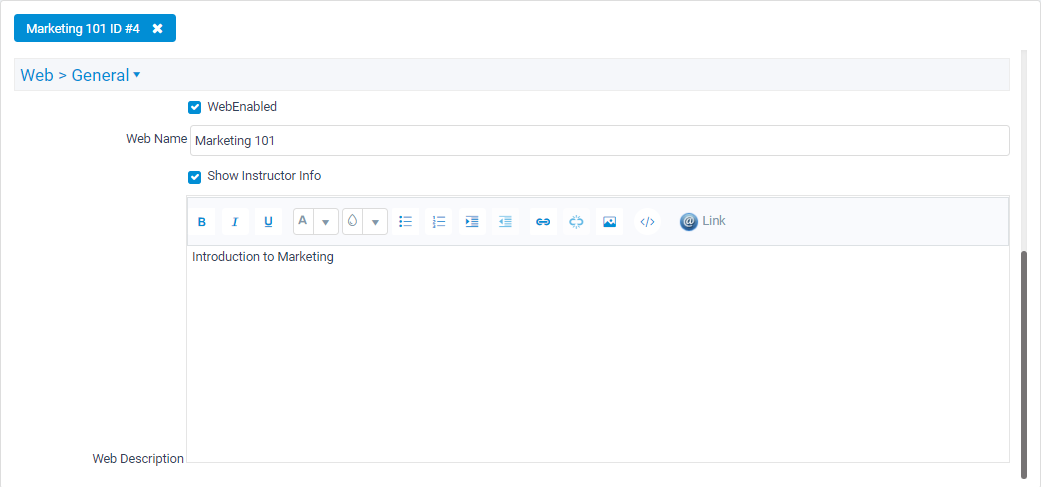Click the background color droplet button

[353, 222]
